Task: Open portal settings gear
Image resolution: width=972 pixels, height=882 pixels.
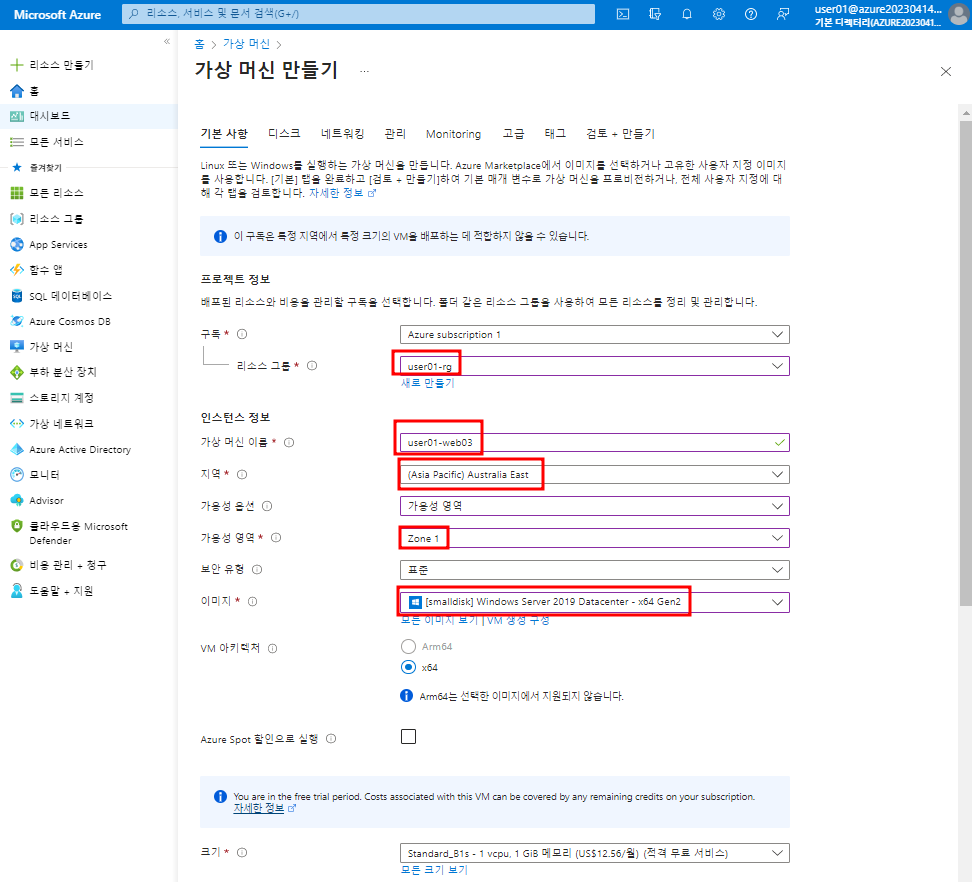Action: pos(718,14)
